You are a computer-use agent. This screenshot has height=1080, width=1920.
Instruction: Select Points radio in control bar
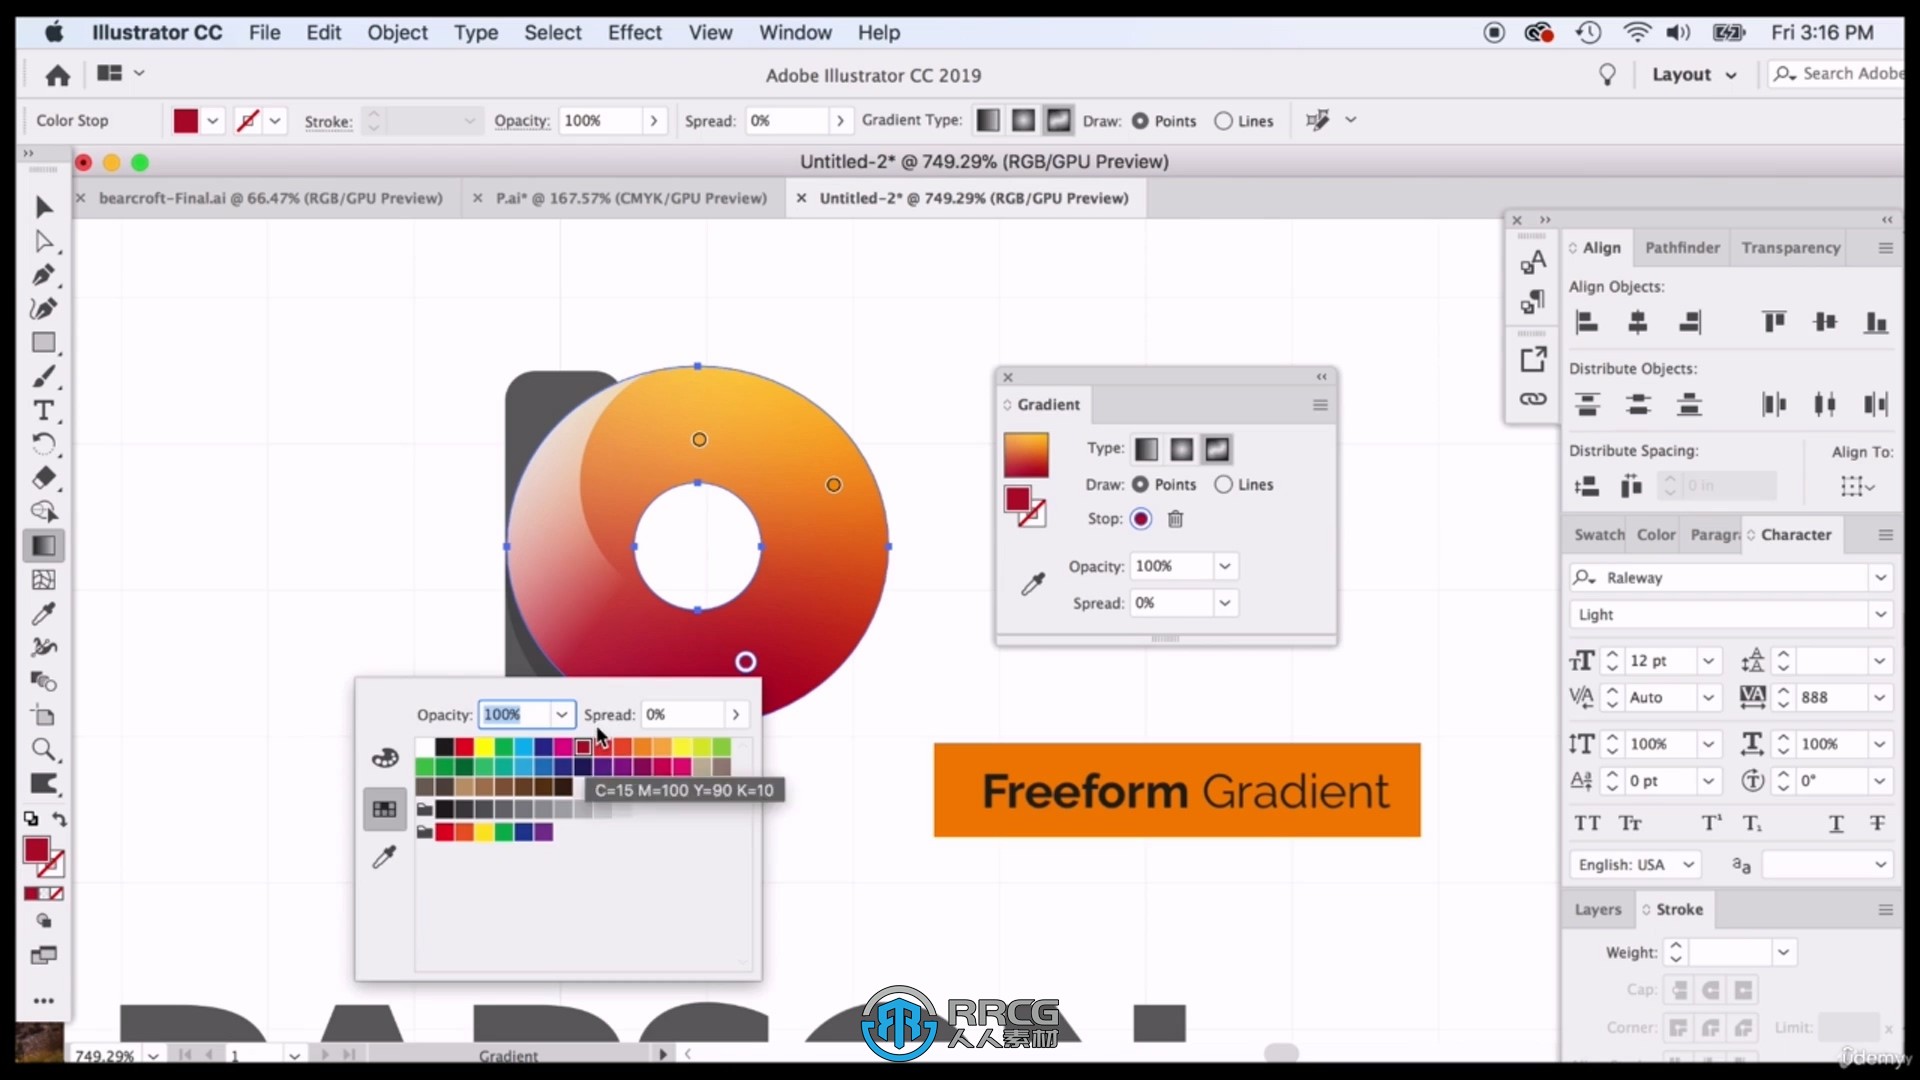[1140, 121]
